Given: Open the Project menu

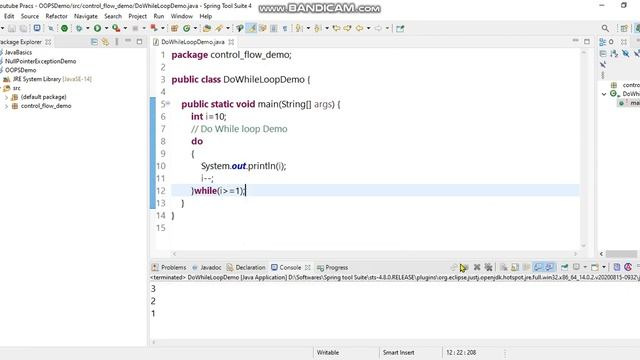Looking at the screenshot, I should click(x=138, y=16).
